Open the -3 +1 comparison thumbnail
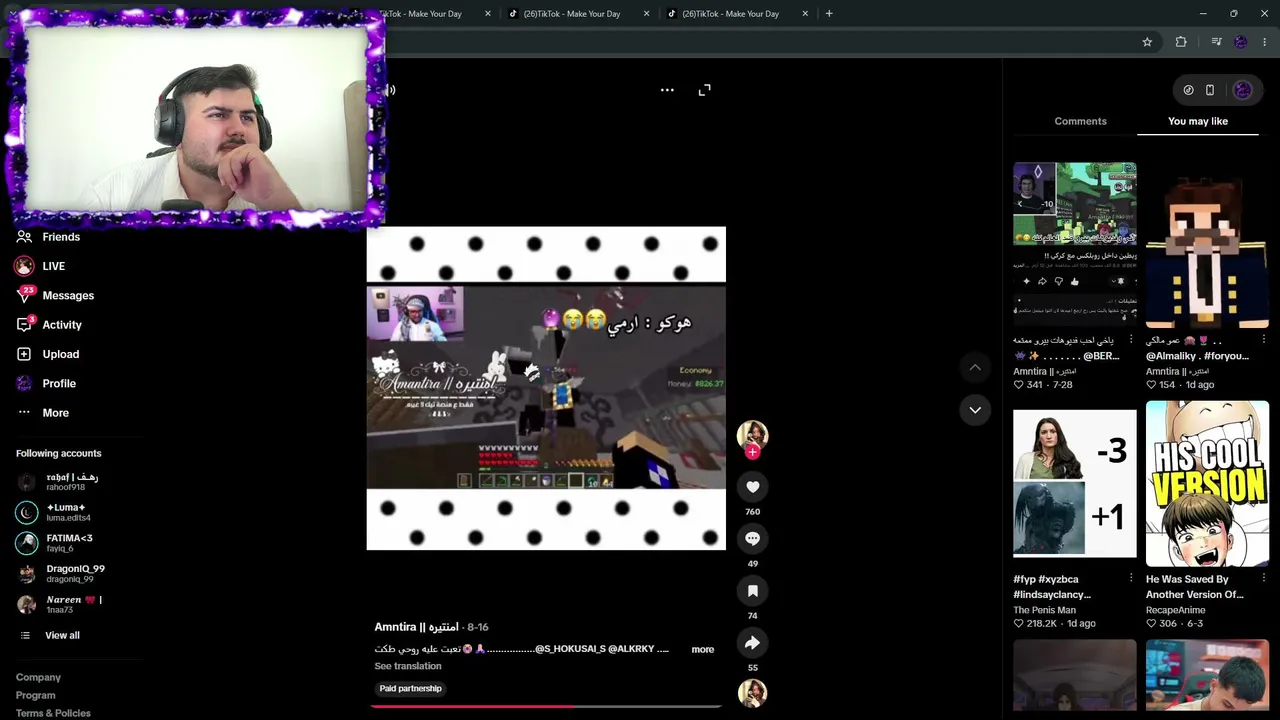 (x=1075, y=484)
